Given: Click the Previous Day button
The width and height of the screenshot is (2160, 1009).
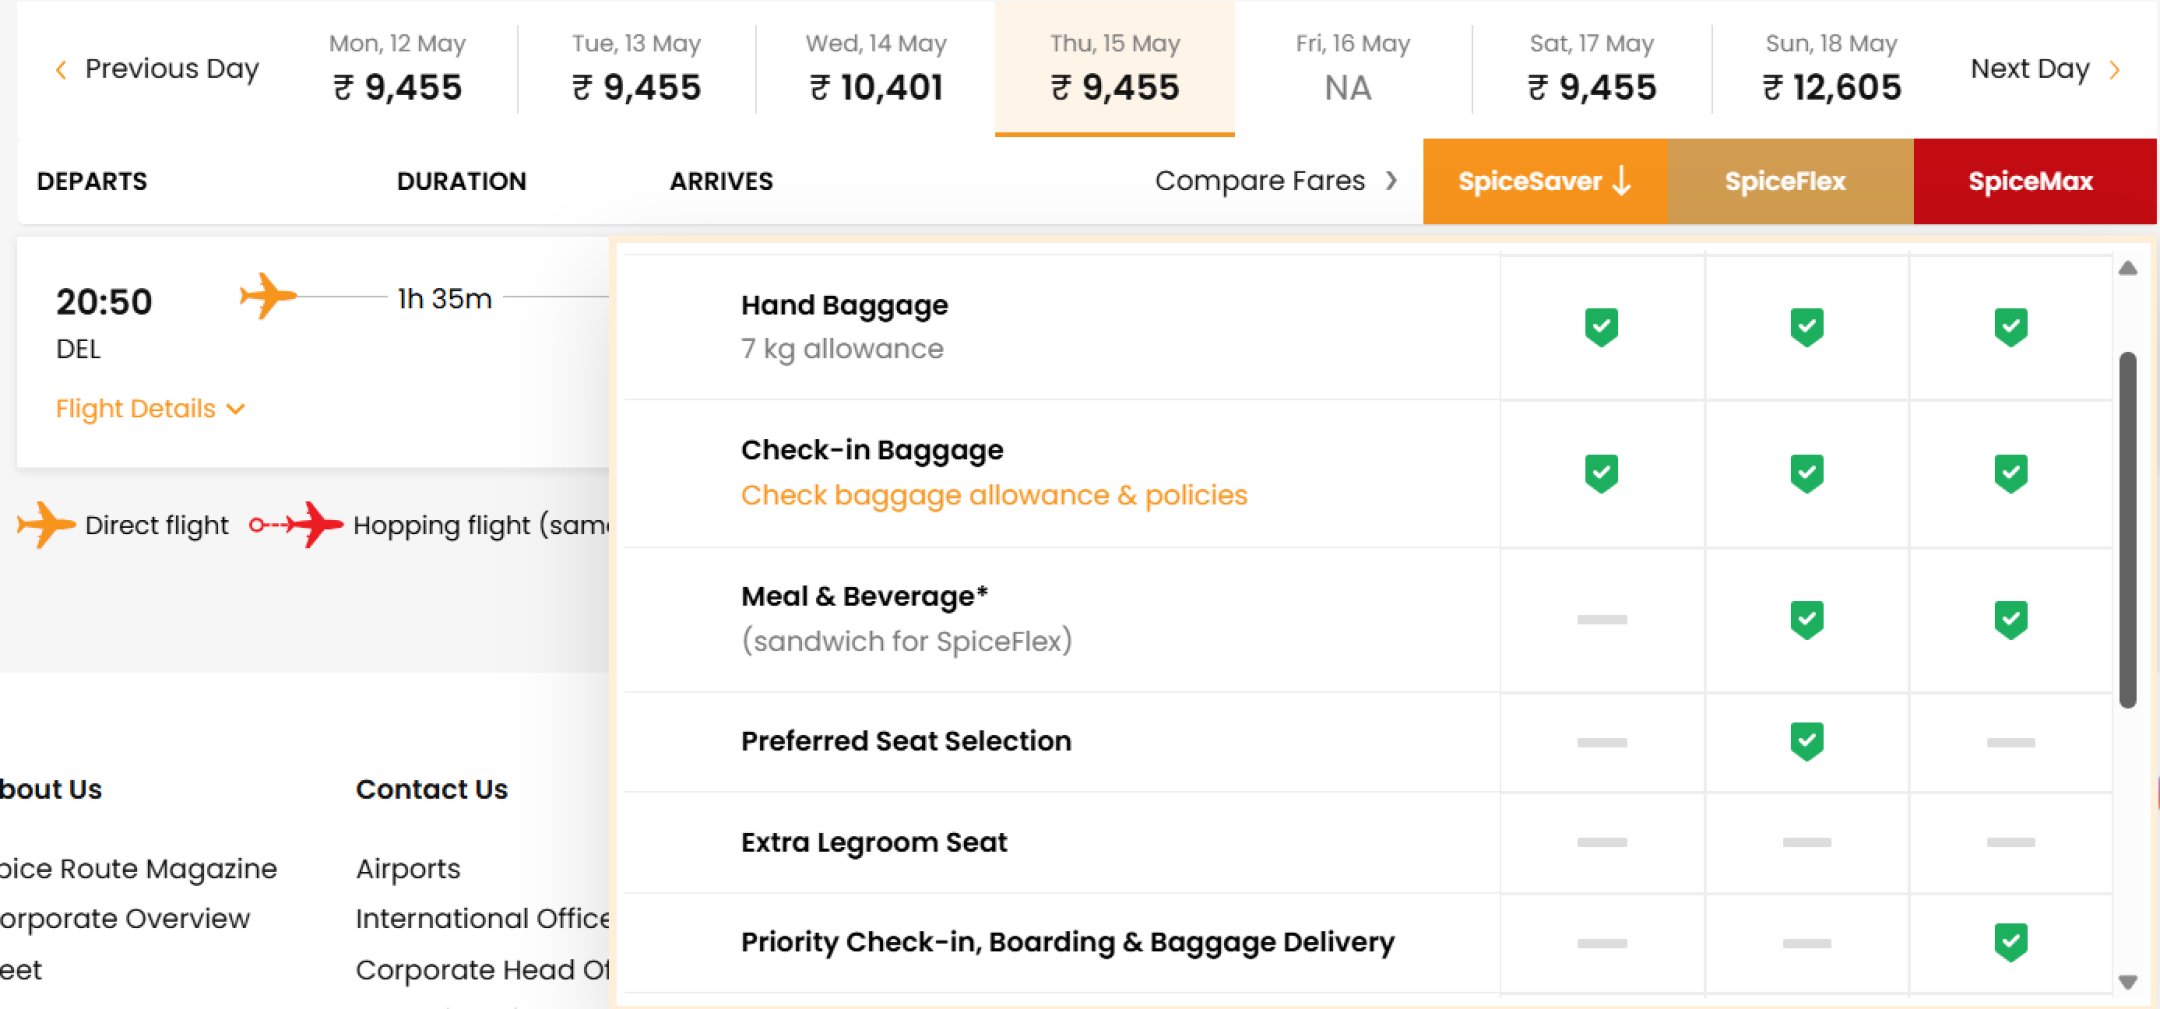Looking at the screenshot, I should [x=158, y=69].
